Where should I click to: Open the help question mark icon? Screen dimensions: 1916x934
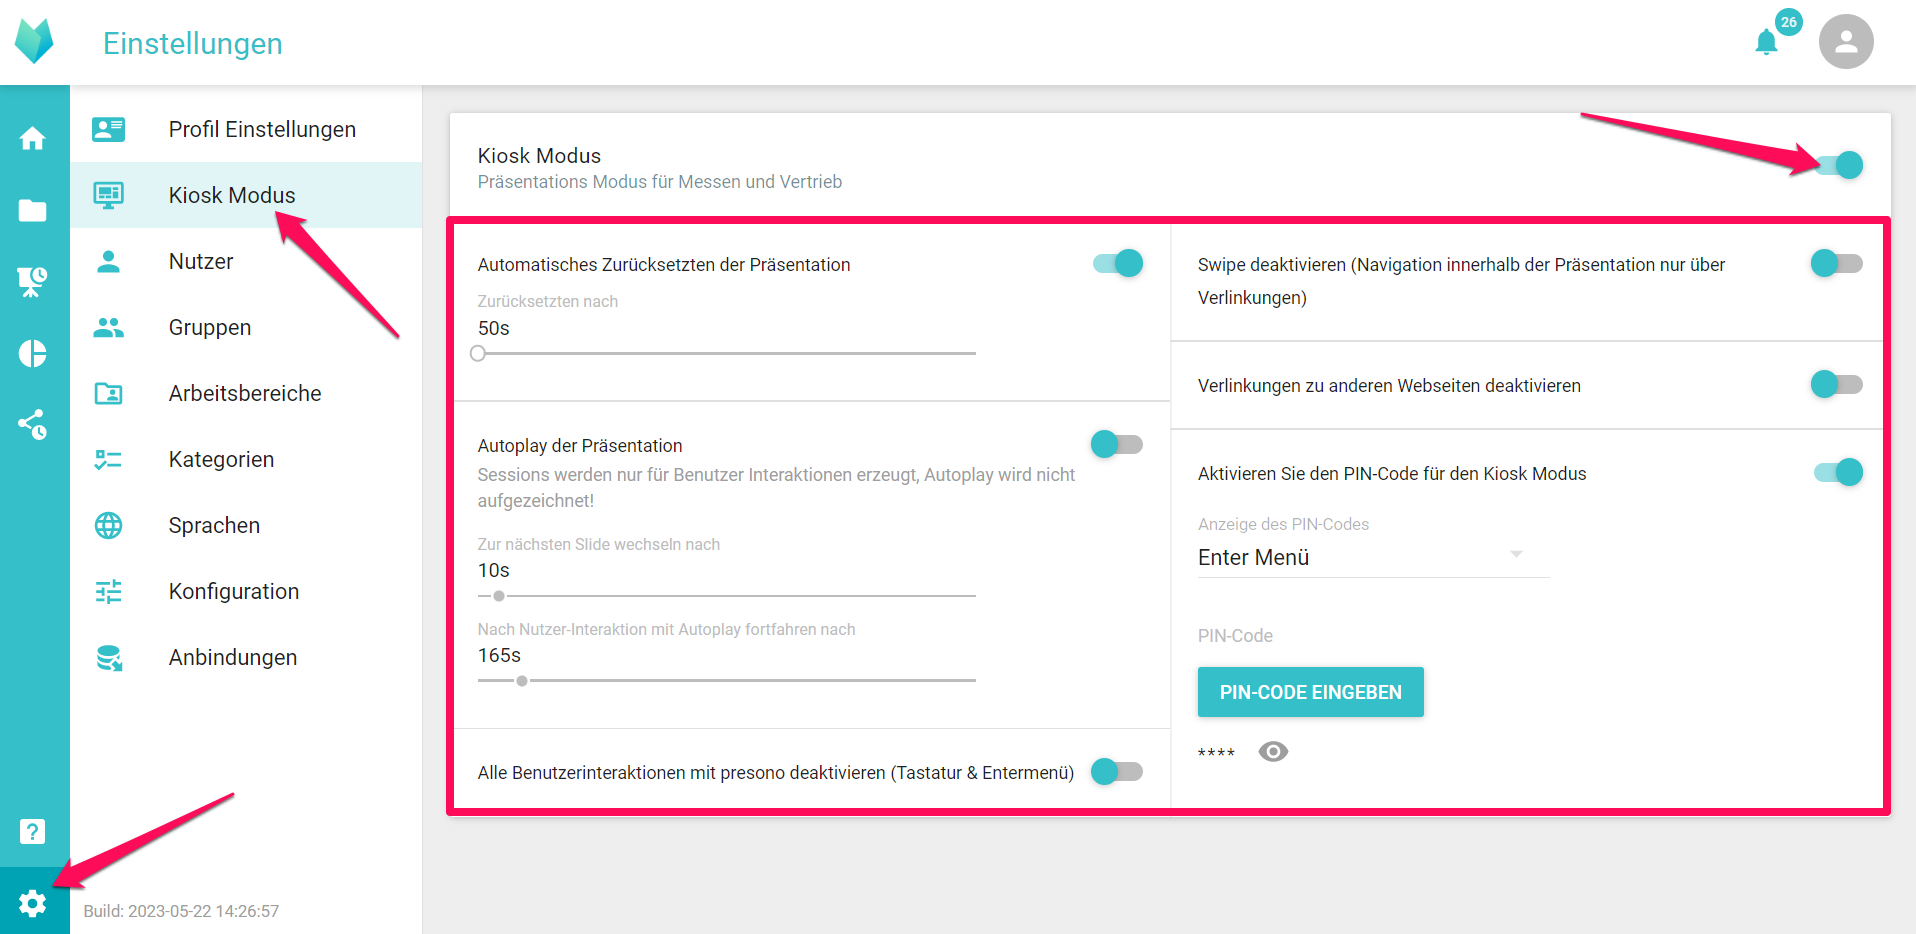33,831
